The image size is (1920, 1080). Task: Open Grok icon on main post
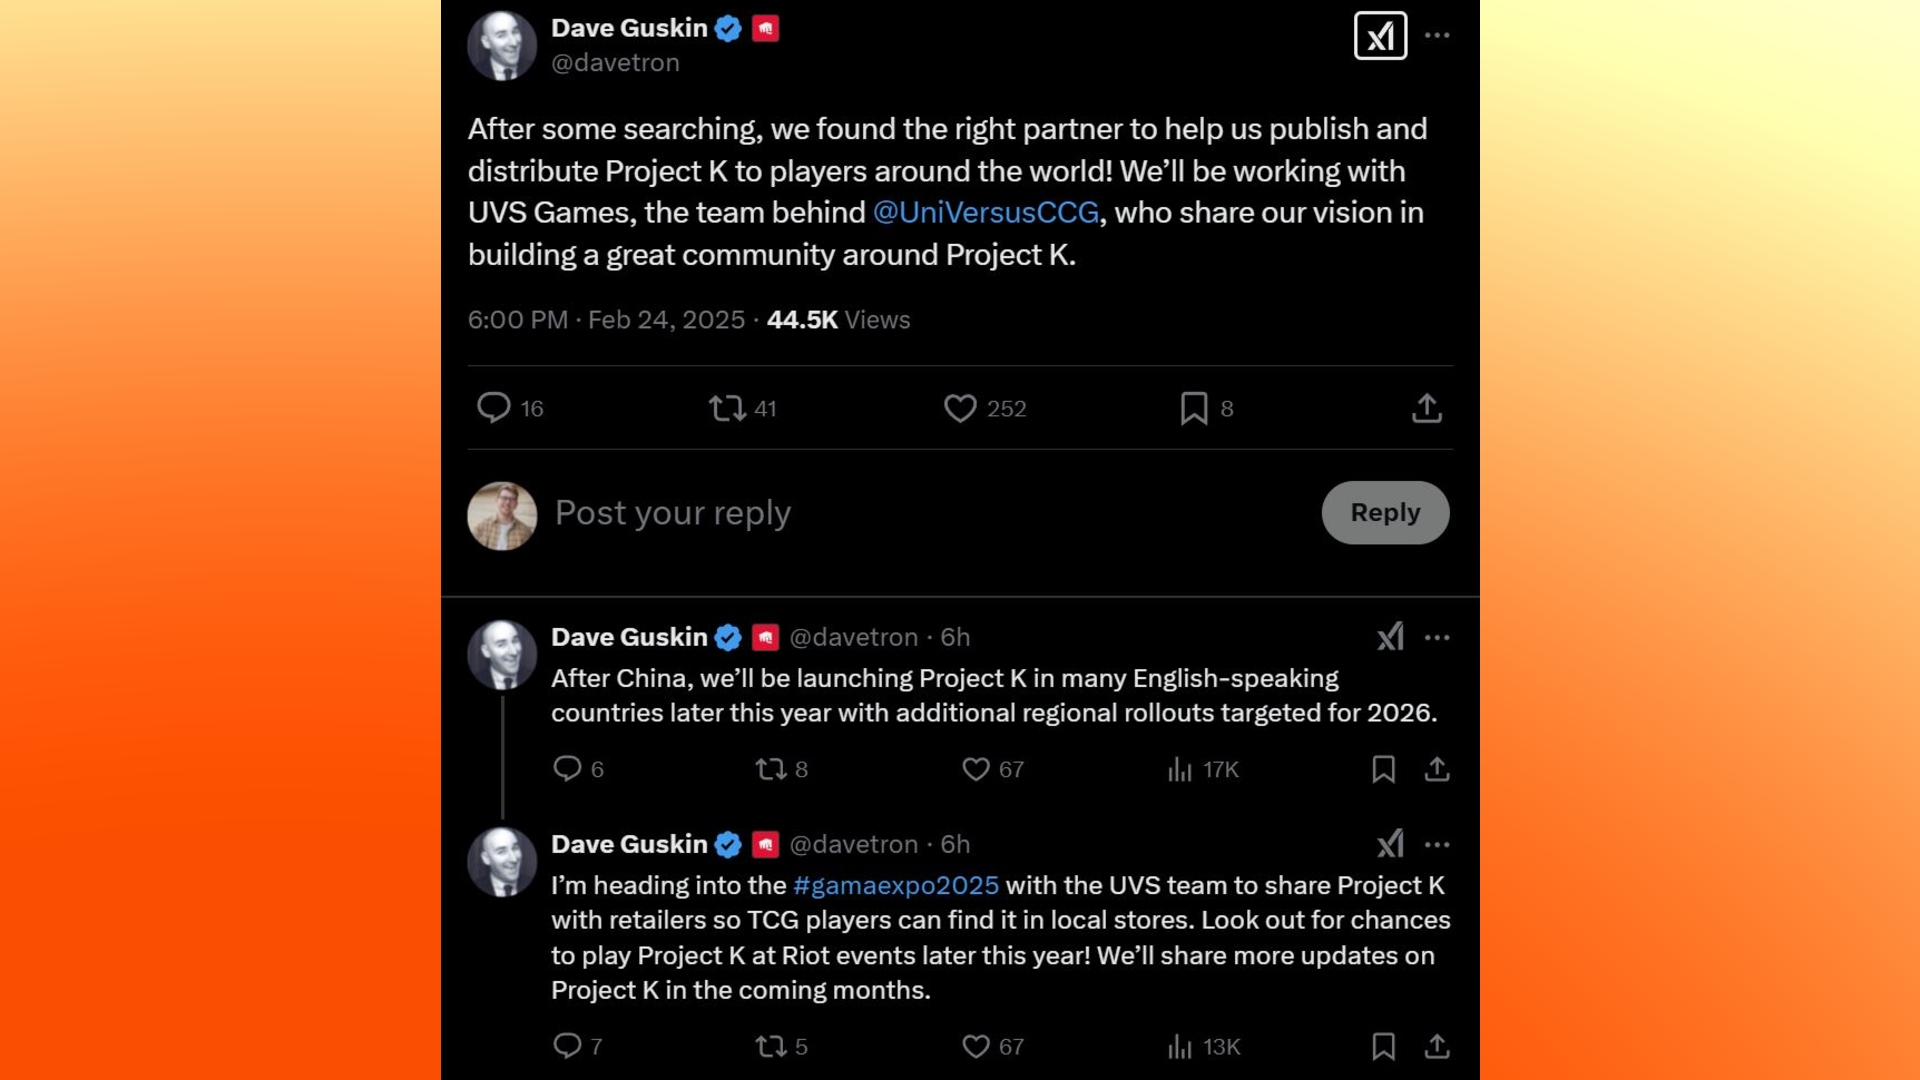coord(1380,36)
